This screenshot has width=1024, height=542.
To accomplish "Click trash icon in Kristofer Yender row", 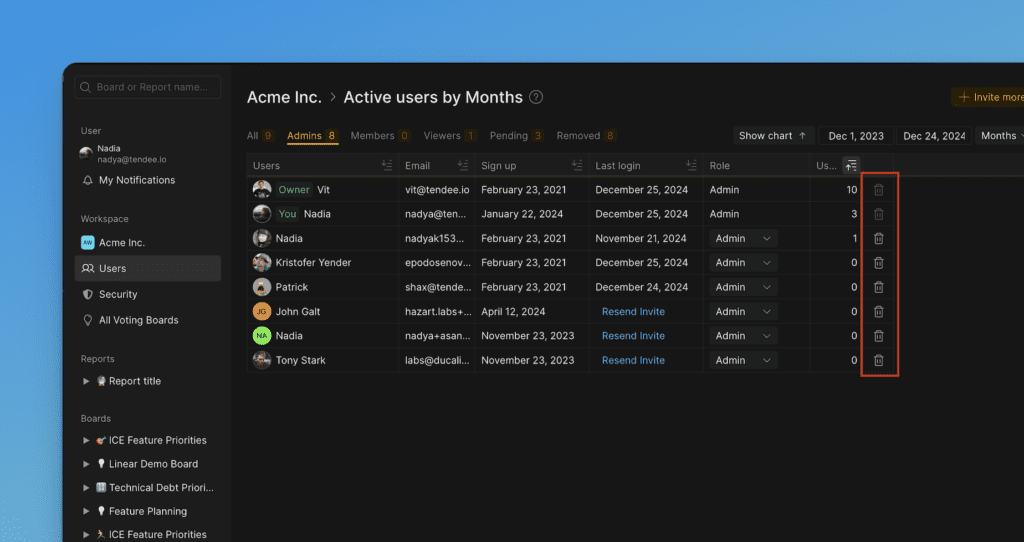I will [x=878, y=263].
